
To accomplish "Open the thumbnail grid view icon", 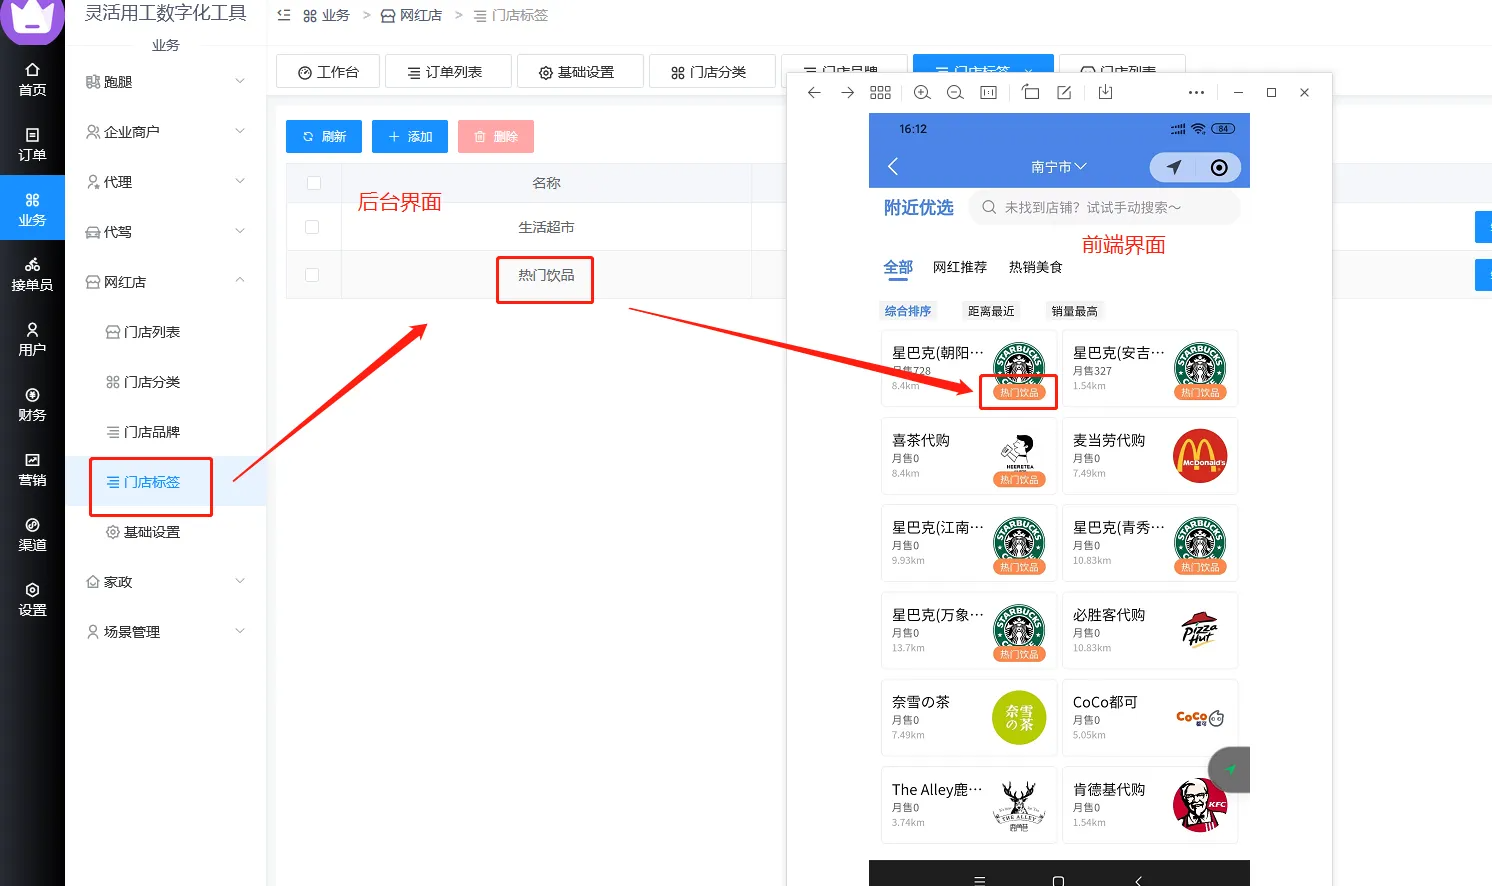I will pos(880,93).
